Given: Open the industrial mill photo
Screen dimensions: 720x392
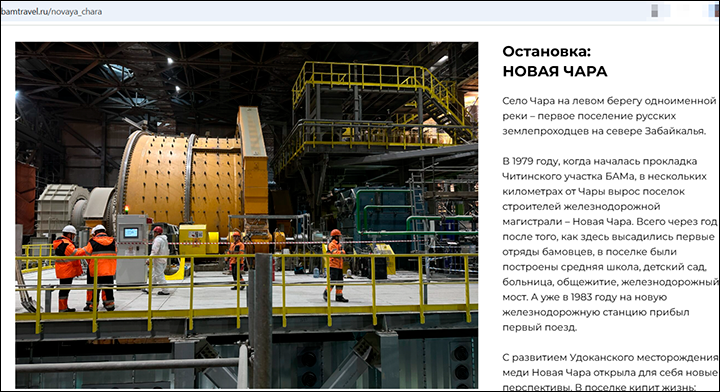Looking at the screenshot, I should pos(247,215).
